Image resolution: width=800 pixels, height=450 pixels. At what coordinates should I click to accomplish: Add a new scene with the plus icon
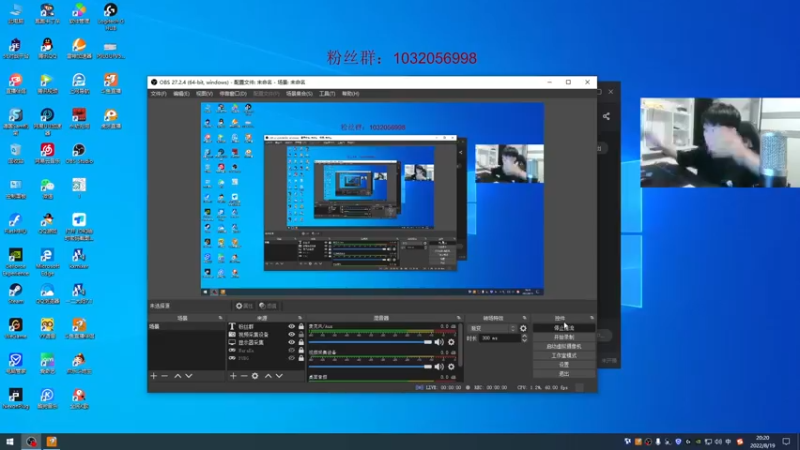pyautogui.click(x=154, y=376)
